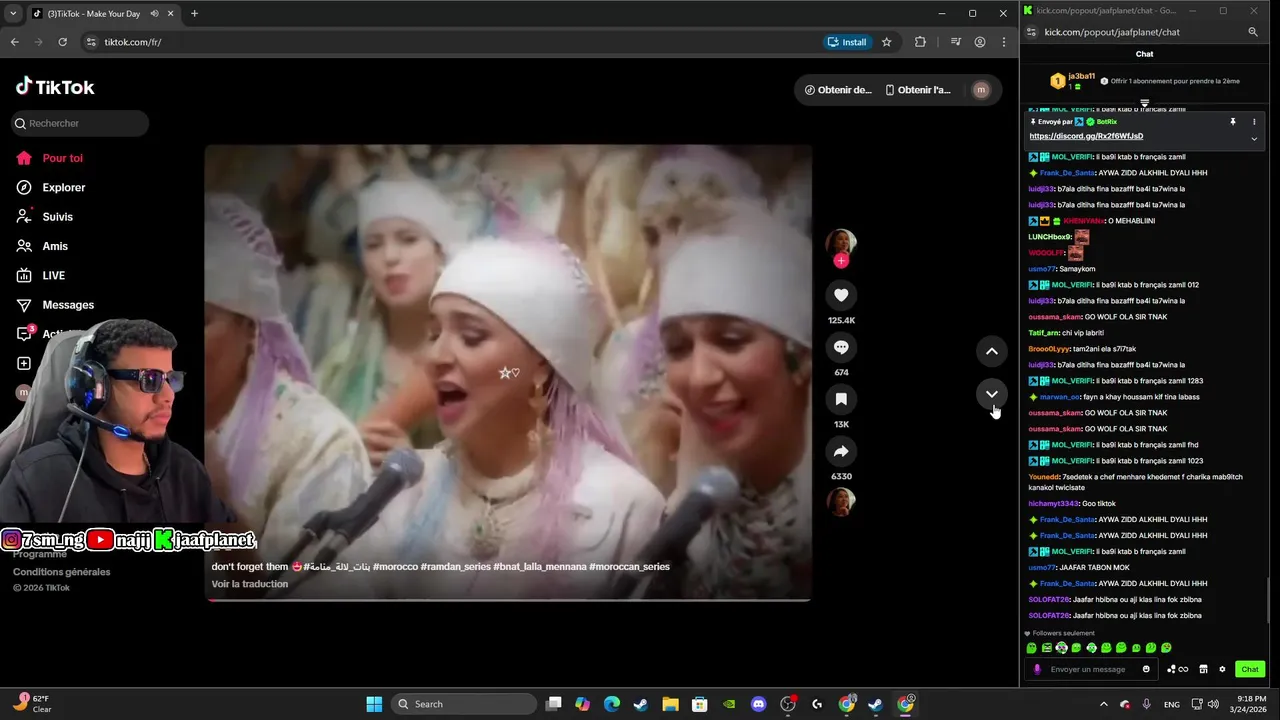
Task: Open File Explorer from the taskbar
Action: click(670, 704)
